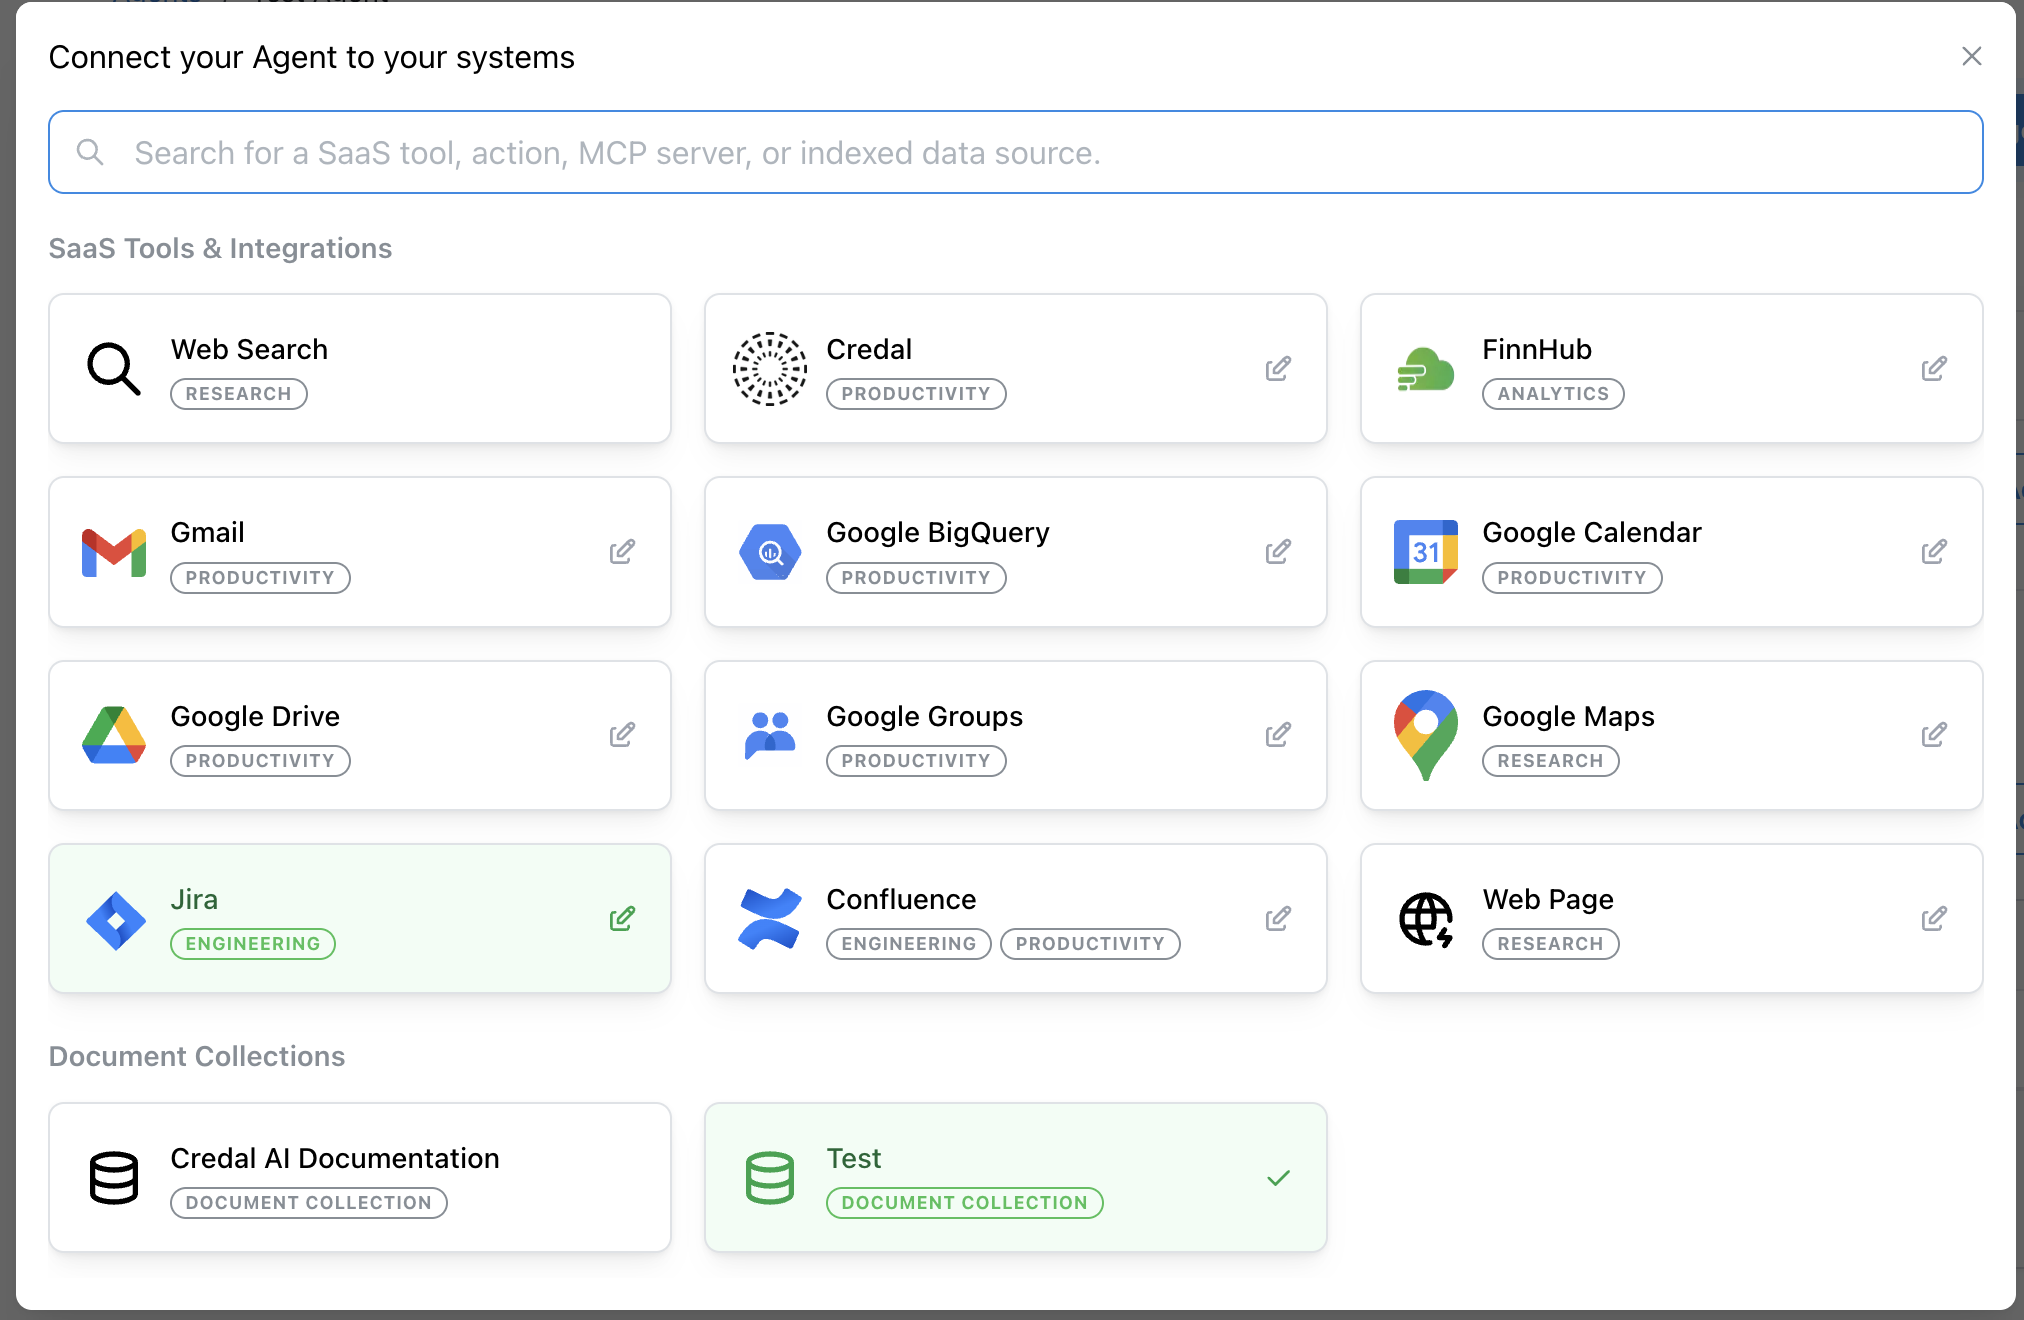Edit the FinnHub integration settings

(1934, 368)
